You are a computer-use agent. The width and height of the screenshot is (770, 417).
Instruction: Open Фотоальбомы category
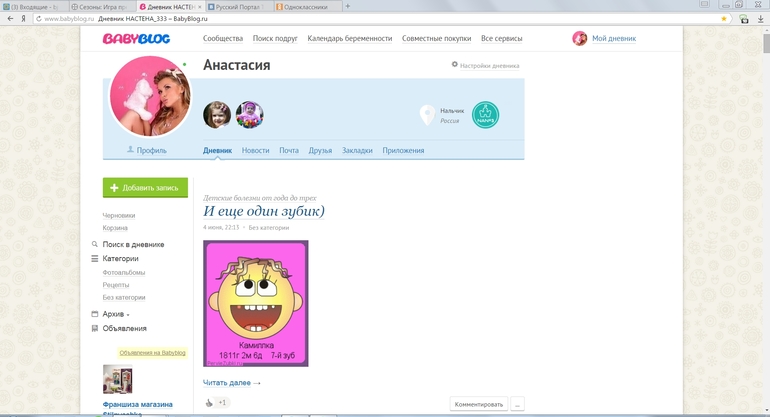124,272
